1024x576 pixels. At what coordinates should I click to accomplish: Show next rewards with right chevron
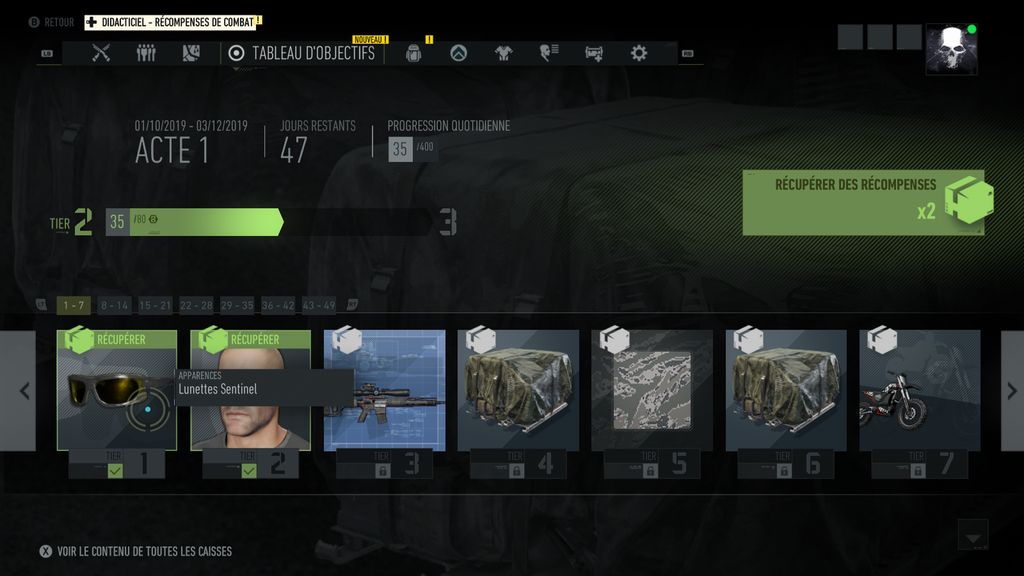(1012, 391)
